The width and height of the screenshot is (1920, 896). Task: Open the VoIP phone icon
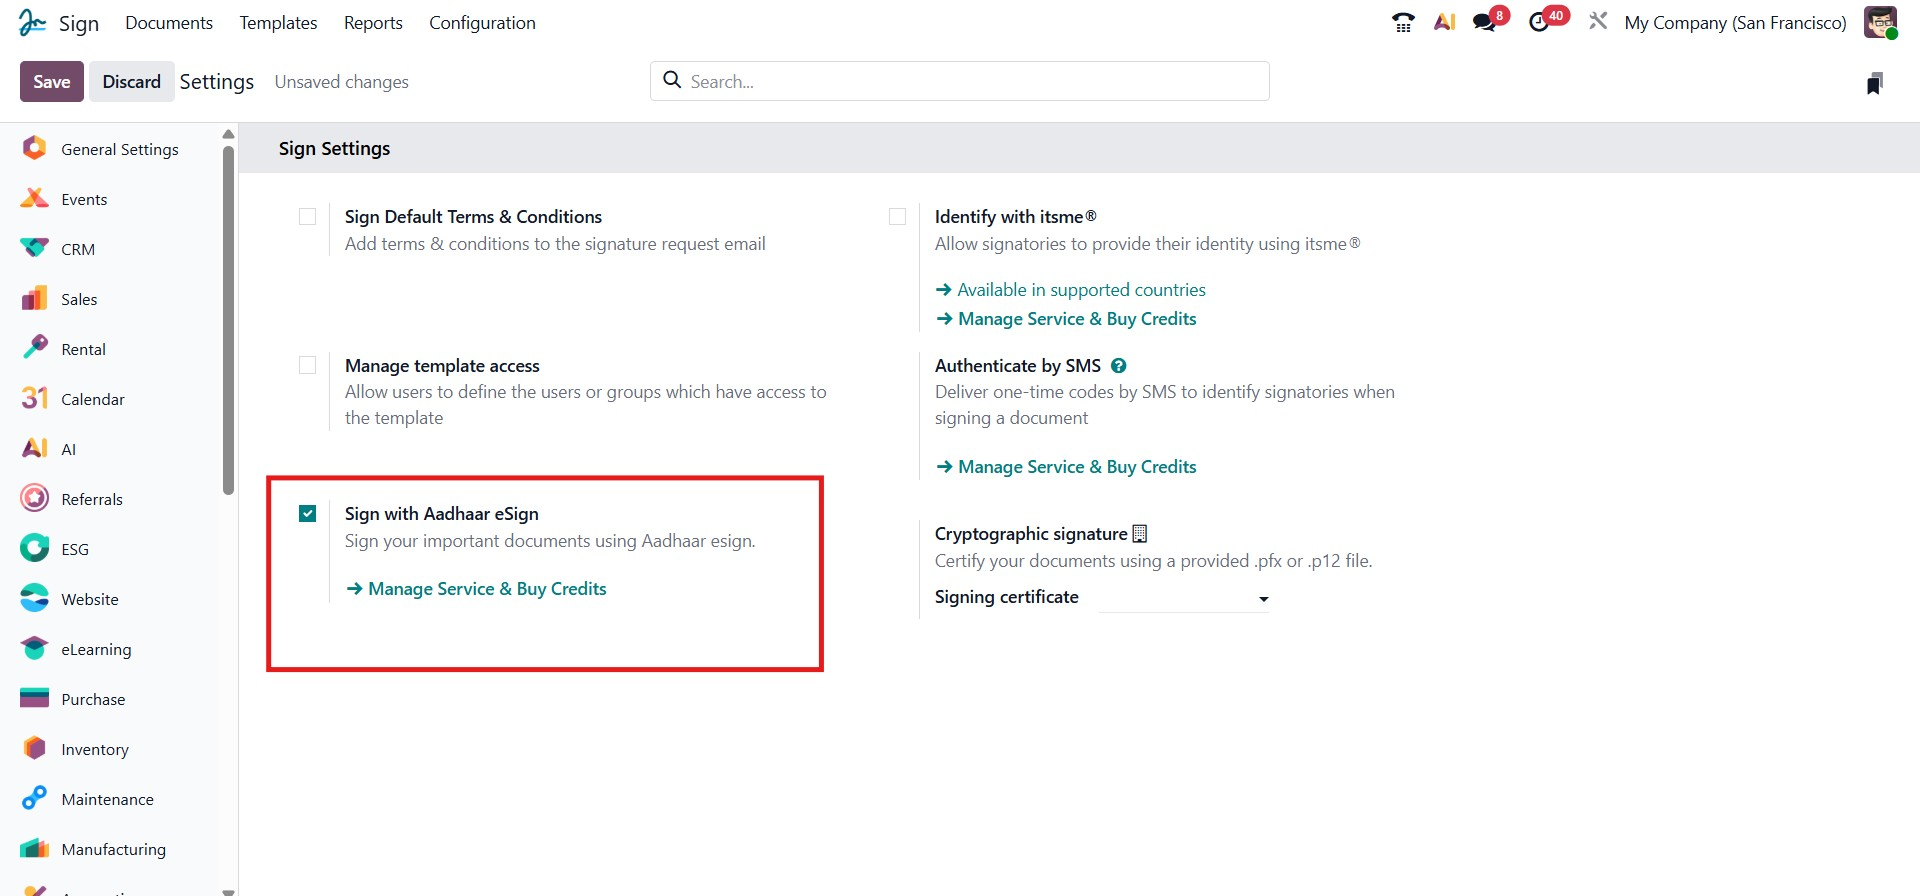tap(1403, 23)
